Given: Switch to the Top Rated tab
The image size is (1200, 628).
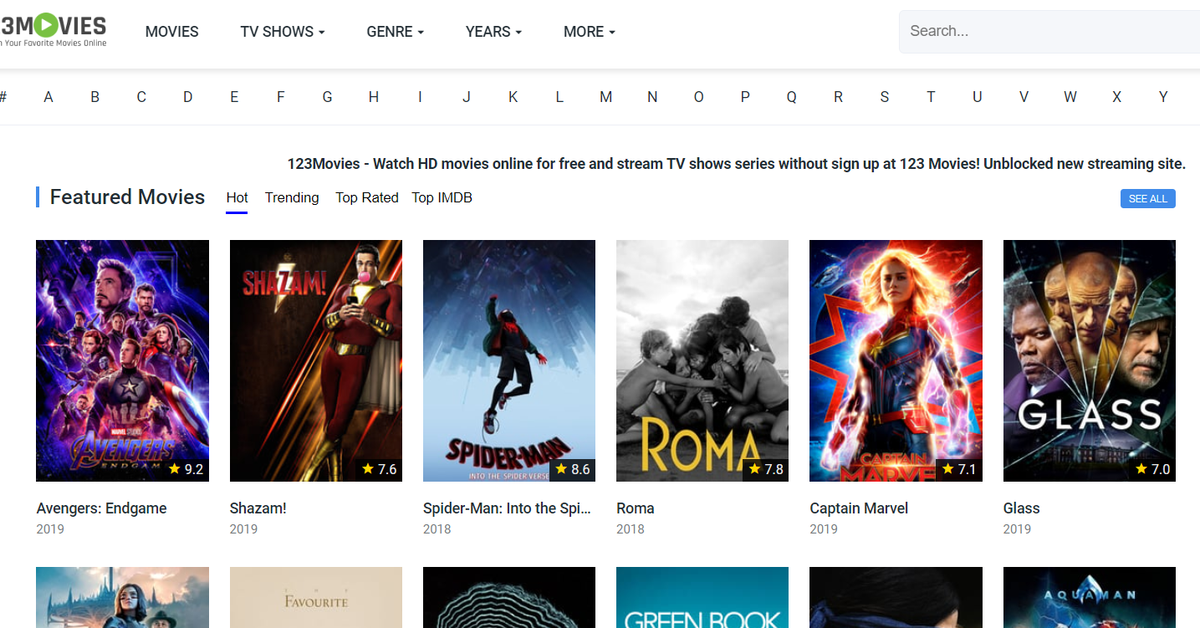Looking at the screenshot, I should (x=367, y=197).
